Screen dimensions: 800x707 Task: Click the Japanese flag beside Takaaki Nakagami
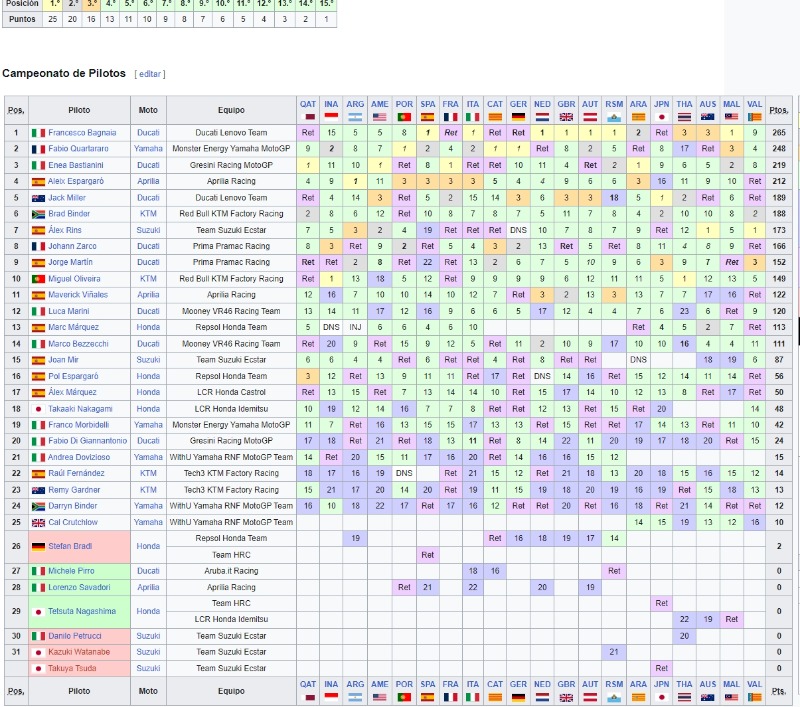click(38, 409)
